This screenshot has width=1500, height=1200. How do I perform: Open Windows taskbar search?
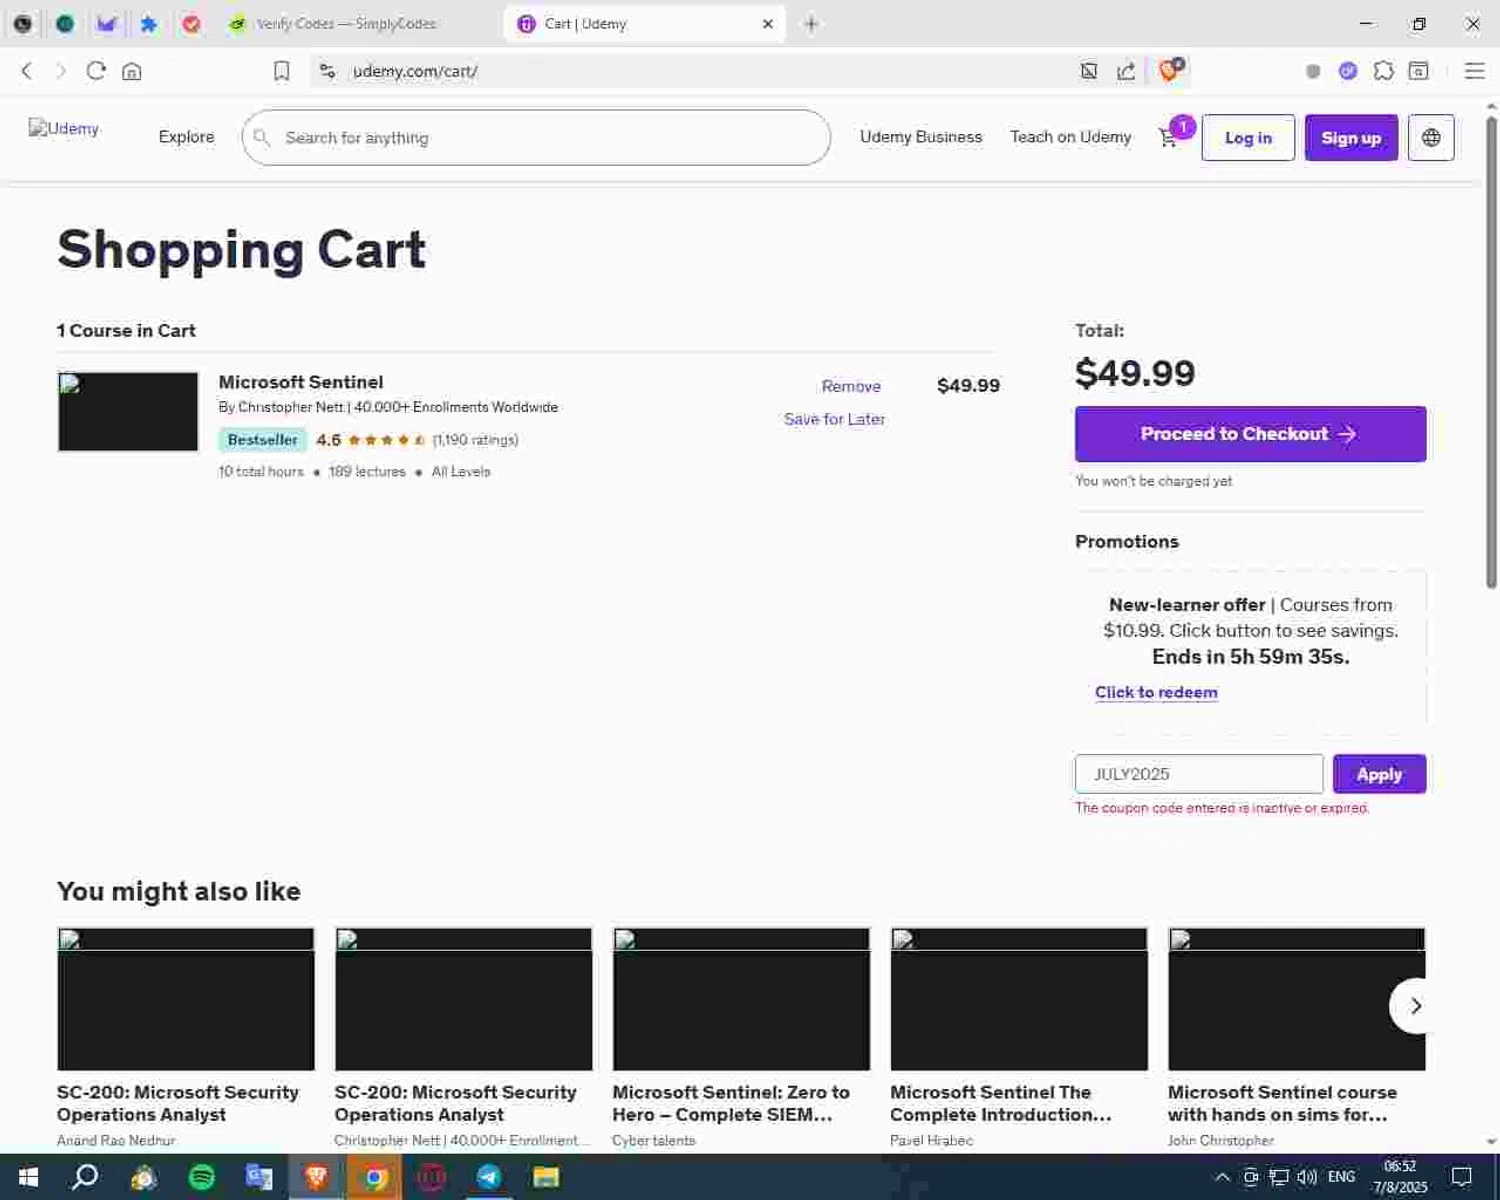coord(86,1177)
